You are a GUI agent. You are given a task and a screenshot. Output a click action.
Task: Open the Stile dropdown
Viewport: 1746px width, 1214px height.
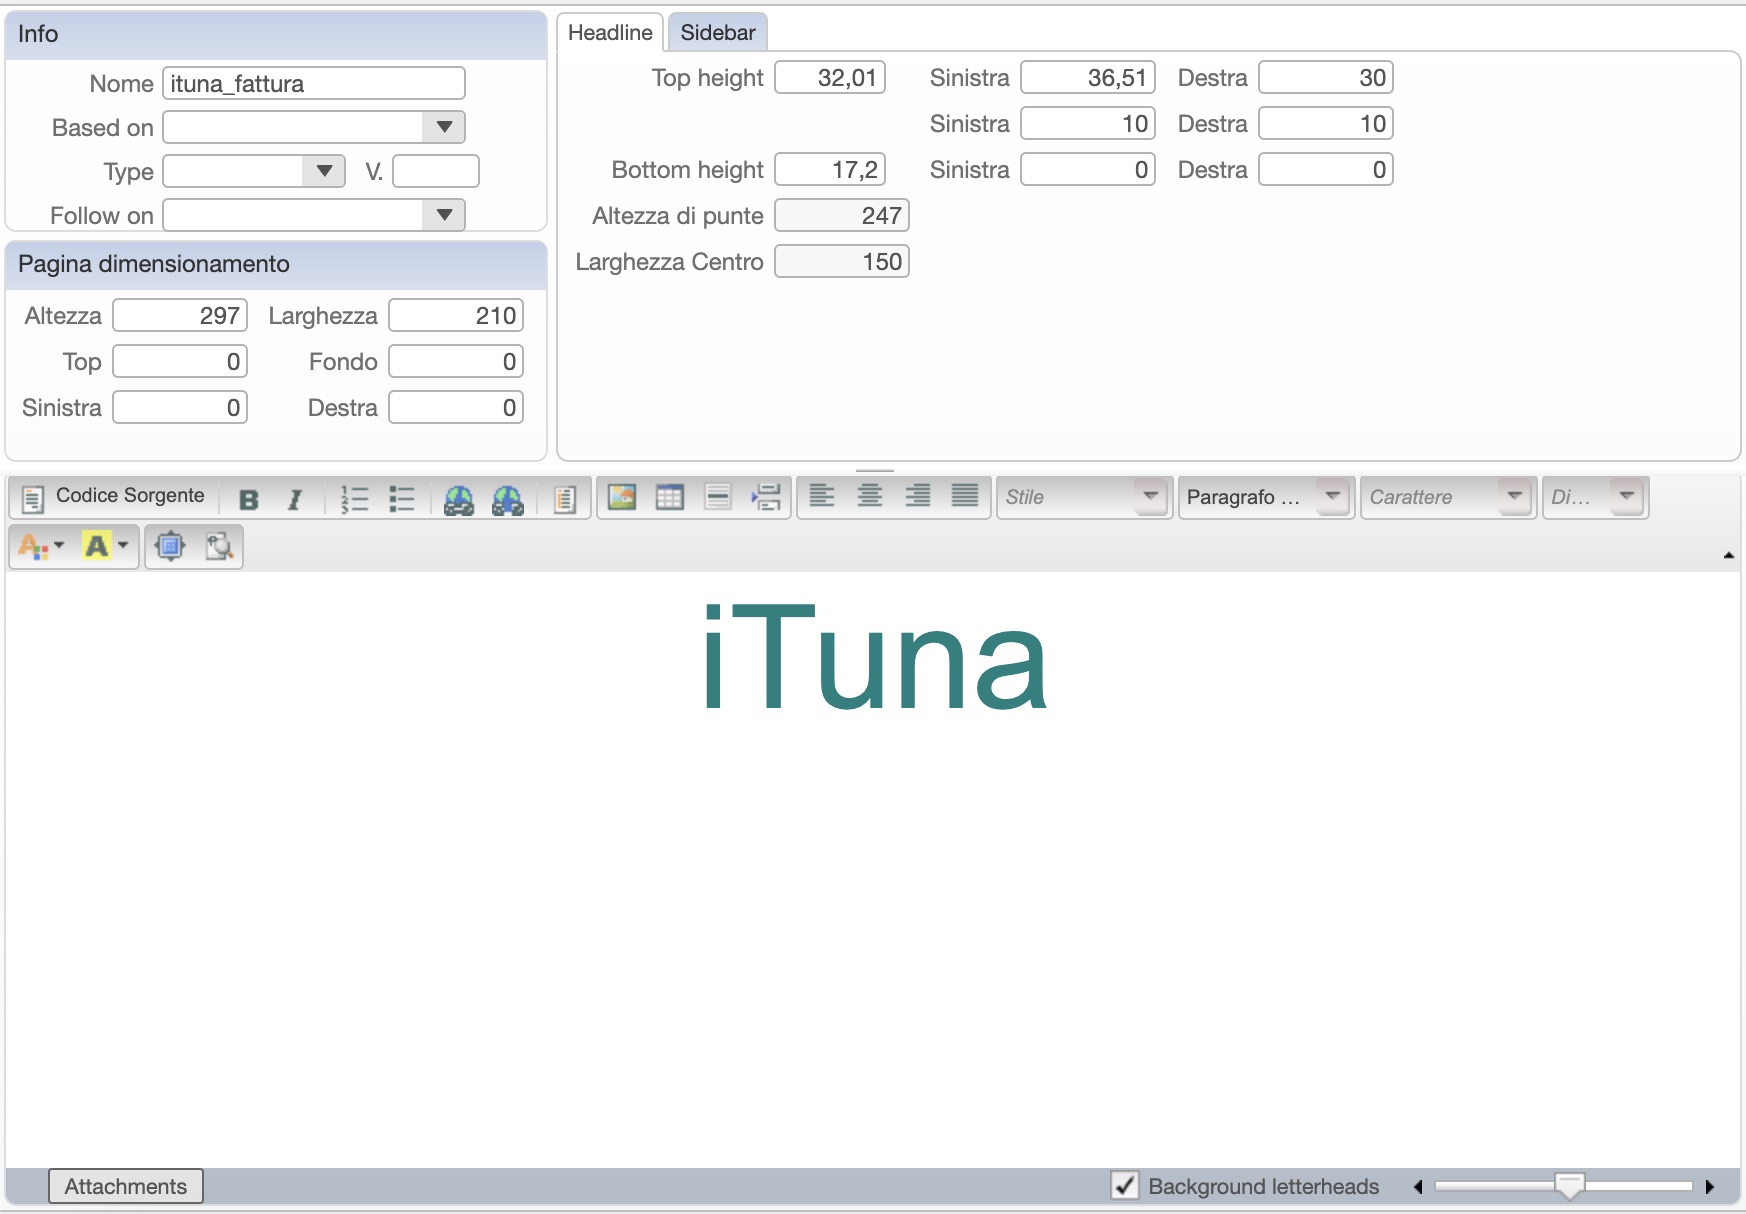pos(1084,497)
